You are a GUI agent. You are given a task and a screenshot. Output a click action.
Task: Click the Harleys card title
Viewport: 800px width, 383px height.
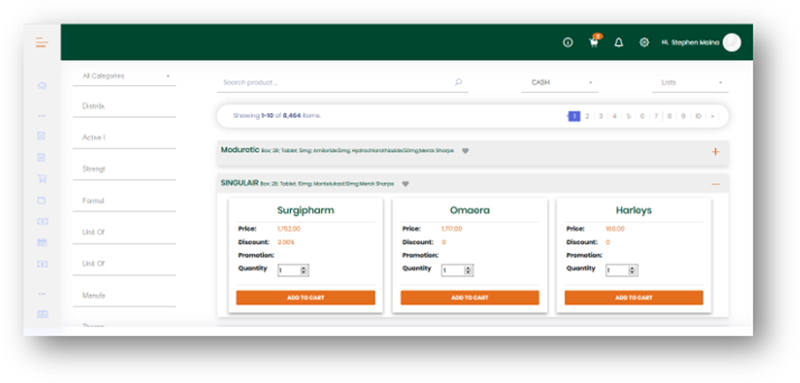tap(634, 210)
